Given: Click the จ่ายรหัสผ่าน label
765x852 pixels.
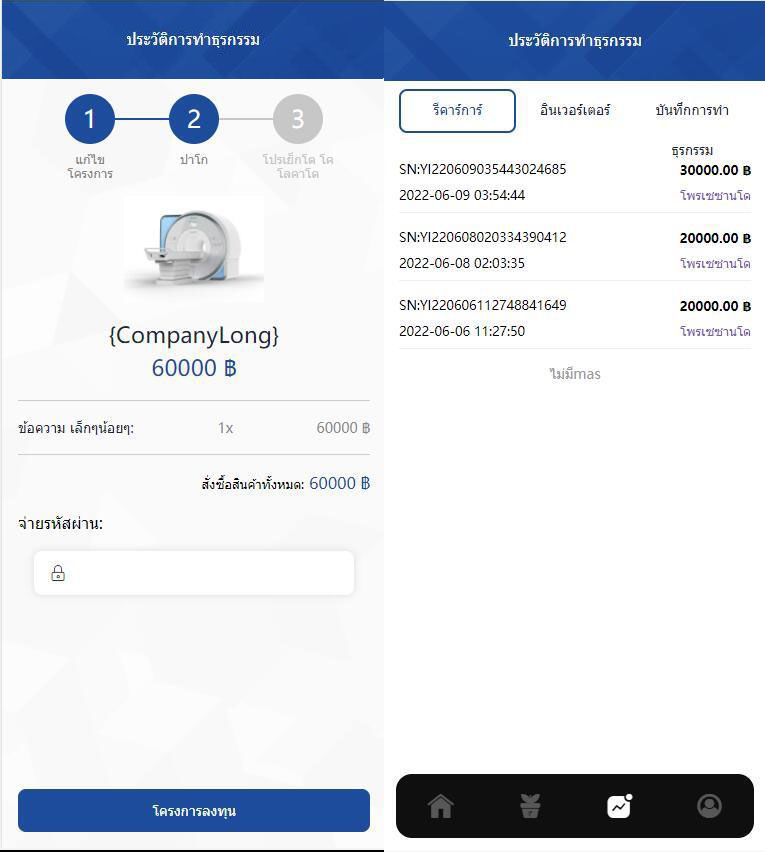Looking at the screenshot, I should 60,523.
